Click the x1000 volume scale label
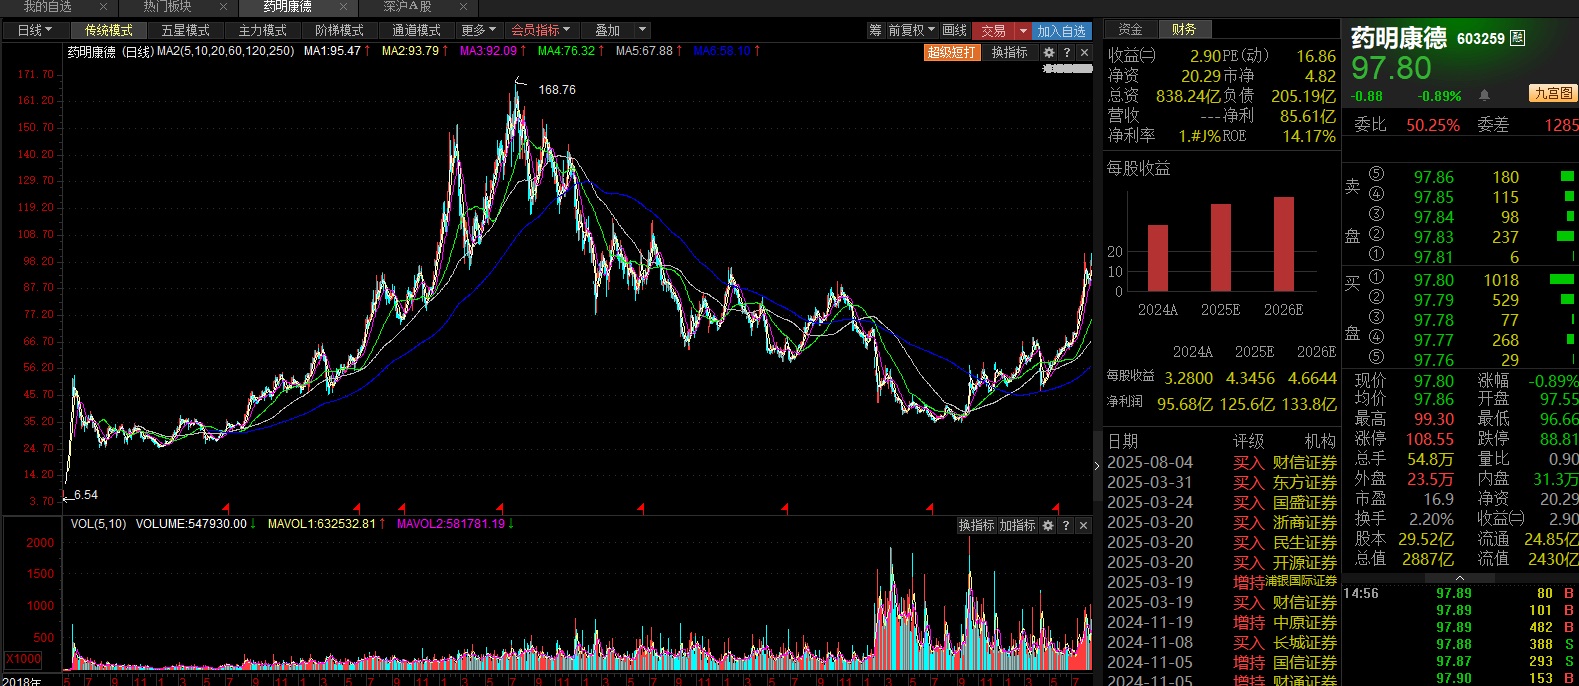Viewport: 1579px width, 686px height. coord(23,659)
